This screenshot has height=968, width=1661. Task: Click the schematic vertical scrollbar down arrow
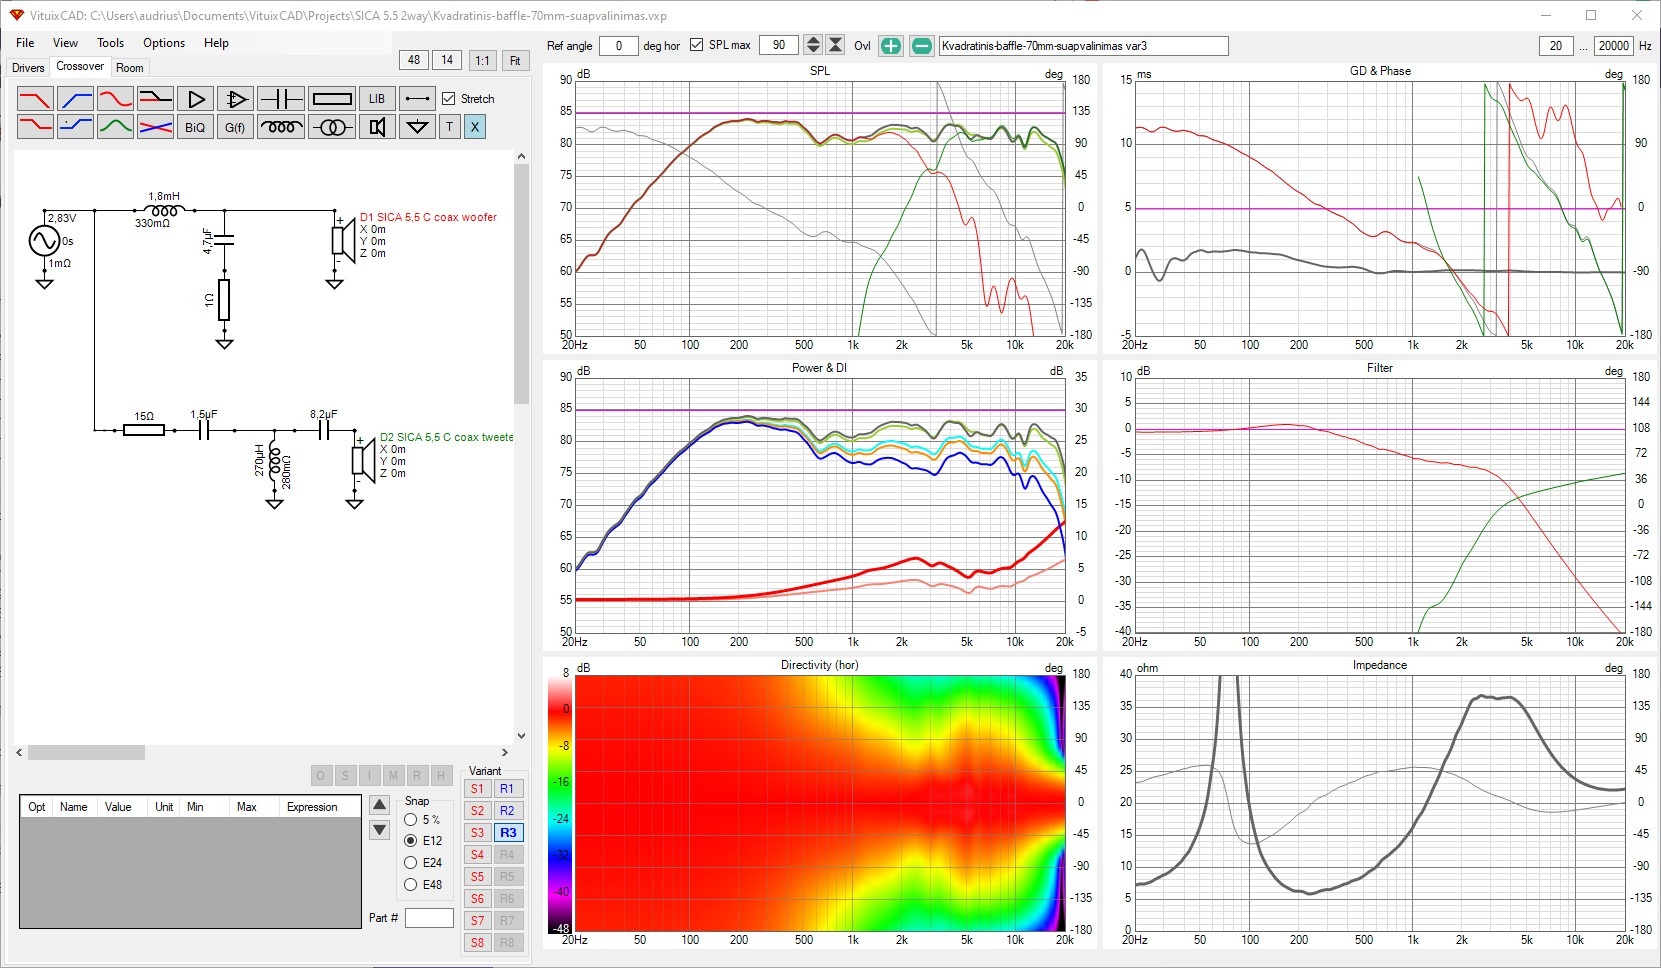(x=521, y=736)
